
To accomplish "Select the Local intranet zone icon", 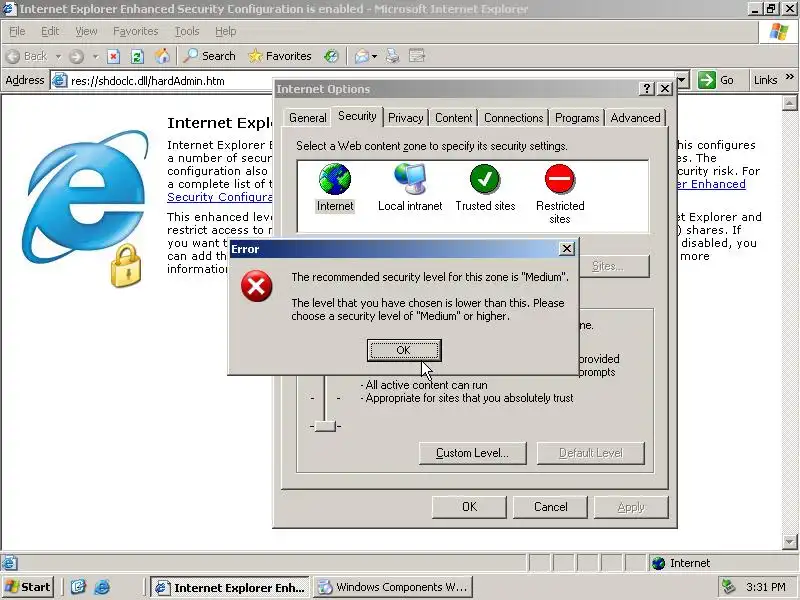I will pos(410,187).
